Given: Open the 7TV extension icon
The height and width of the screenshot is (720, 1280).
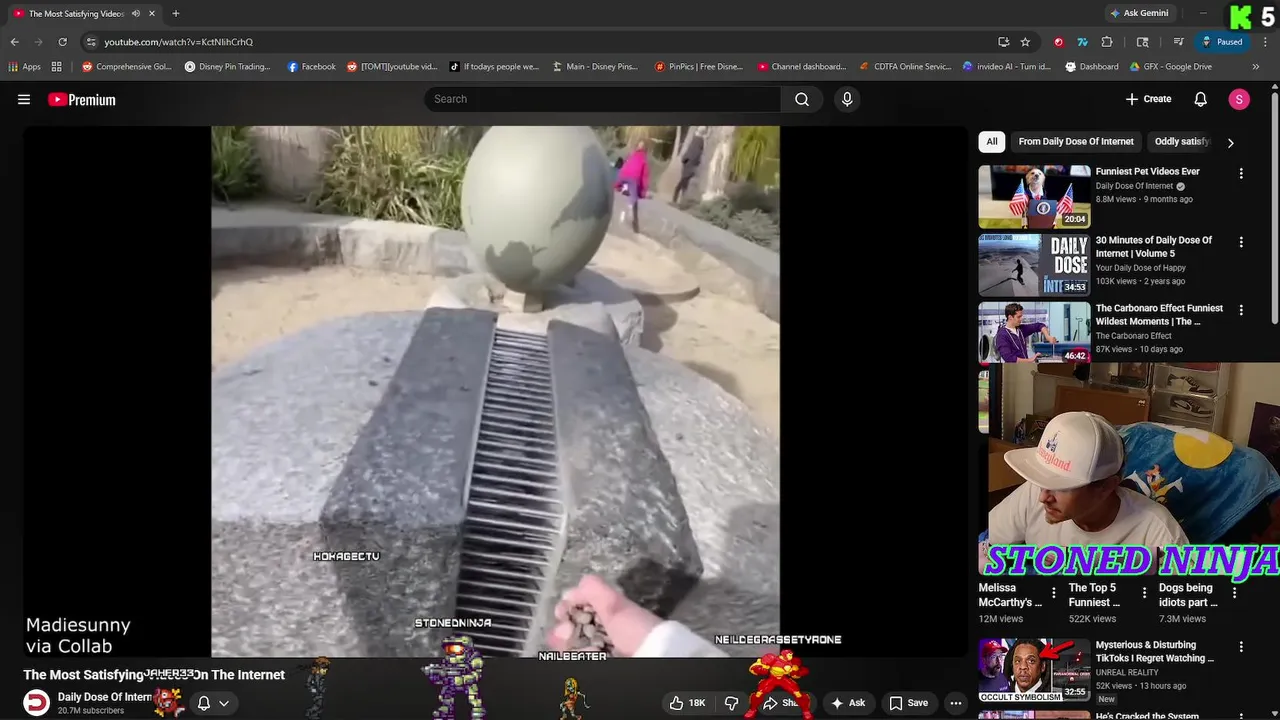Looking at the screenshot, I should (1082, 42).
